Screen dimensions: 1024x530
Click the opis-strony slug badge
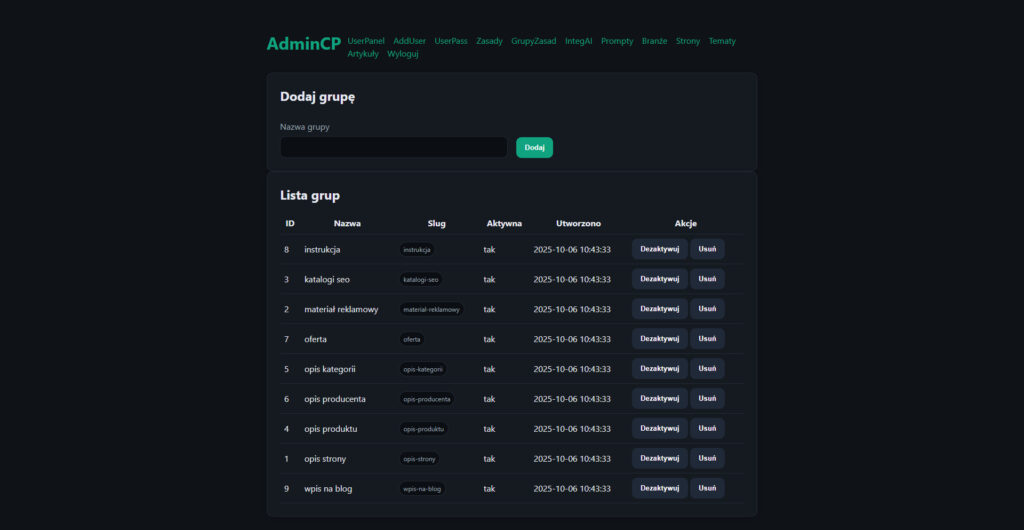(419, 459)
